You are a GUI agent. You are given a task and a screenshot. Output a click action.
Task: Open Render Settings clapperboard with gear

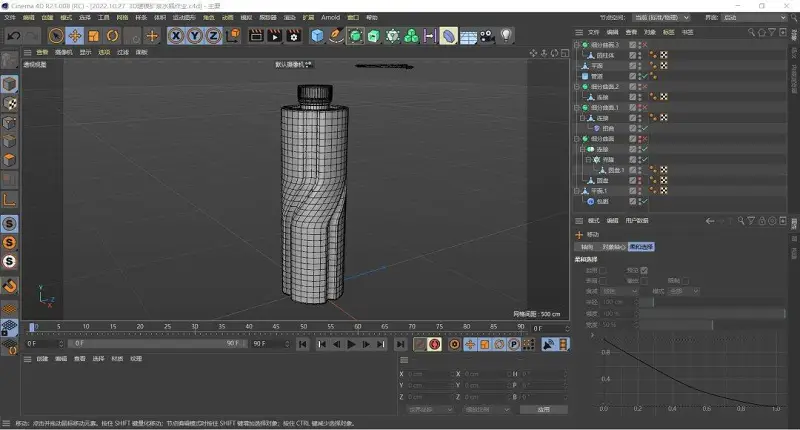[x=294, y=36]
